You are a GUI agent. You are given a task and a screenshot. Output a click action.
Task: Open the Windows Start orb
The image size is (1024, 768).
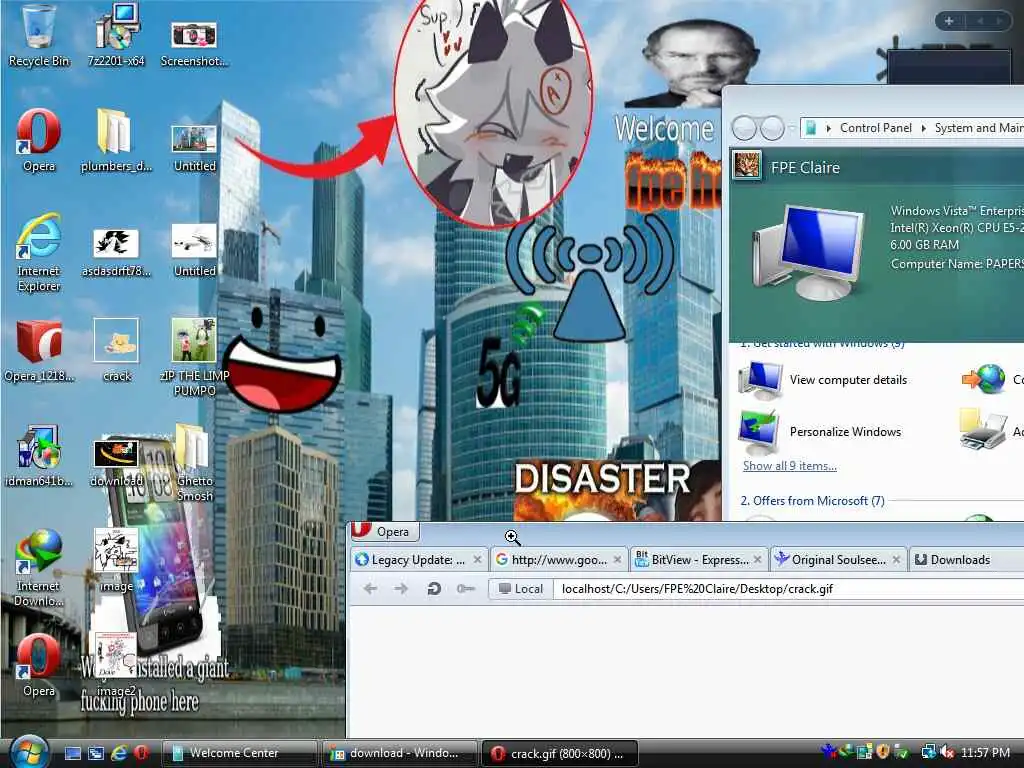(x=29, y=752)
